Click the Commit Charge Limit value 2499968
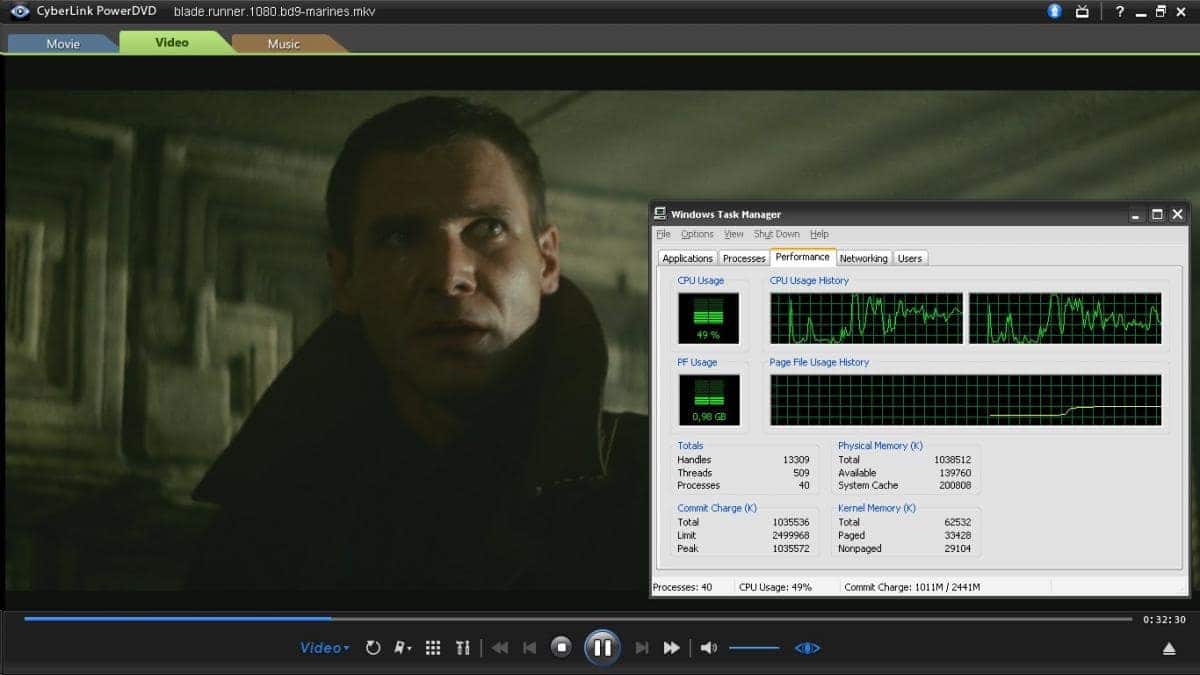 (790, 535)
